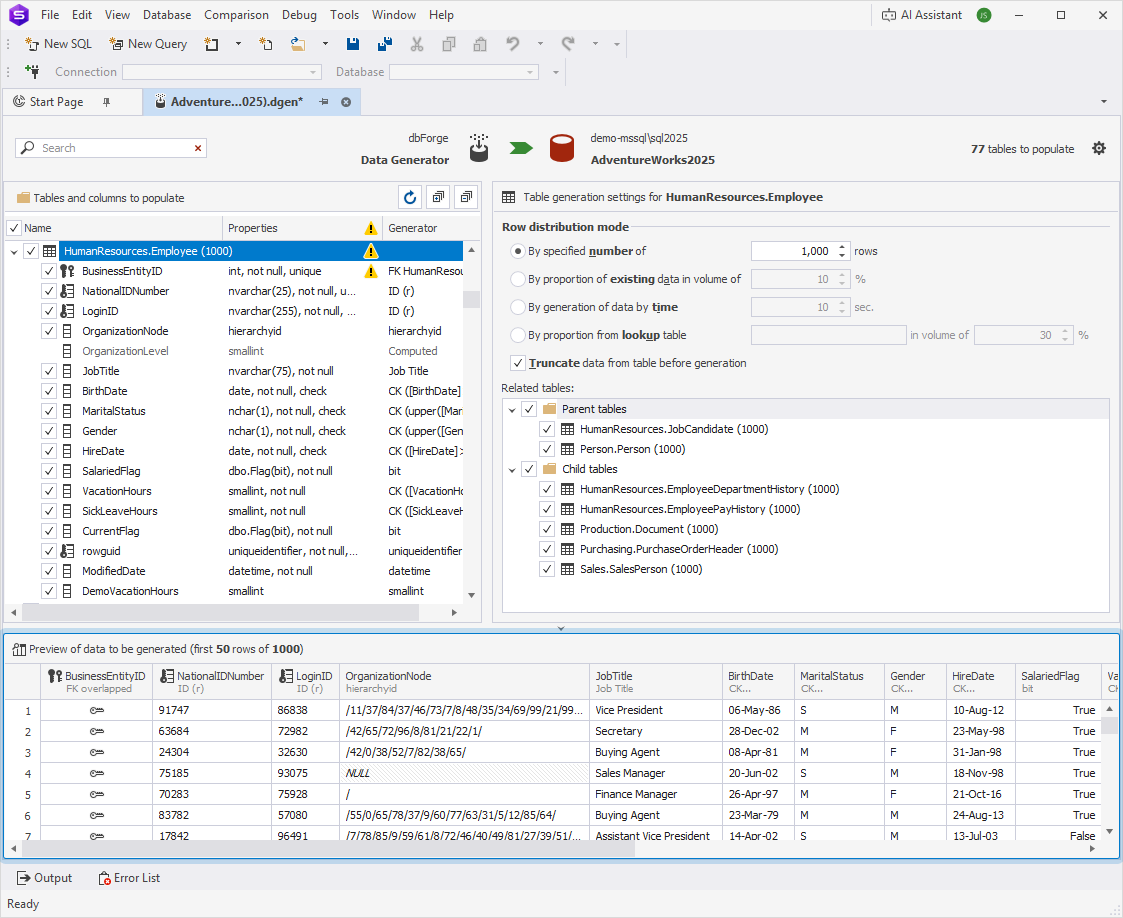Viewport: 1123px width, 918px height.
Task: Click the New SQL toolbar button
Action: tap(59, 44)
